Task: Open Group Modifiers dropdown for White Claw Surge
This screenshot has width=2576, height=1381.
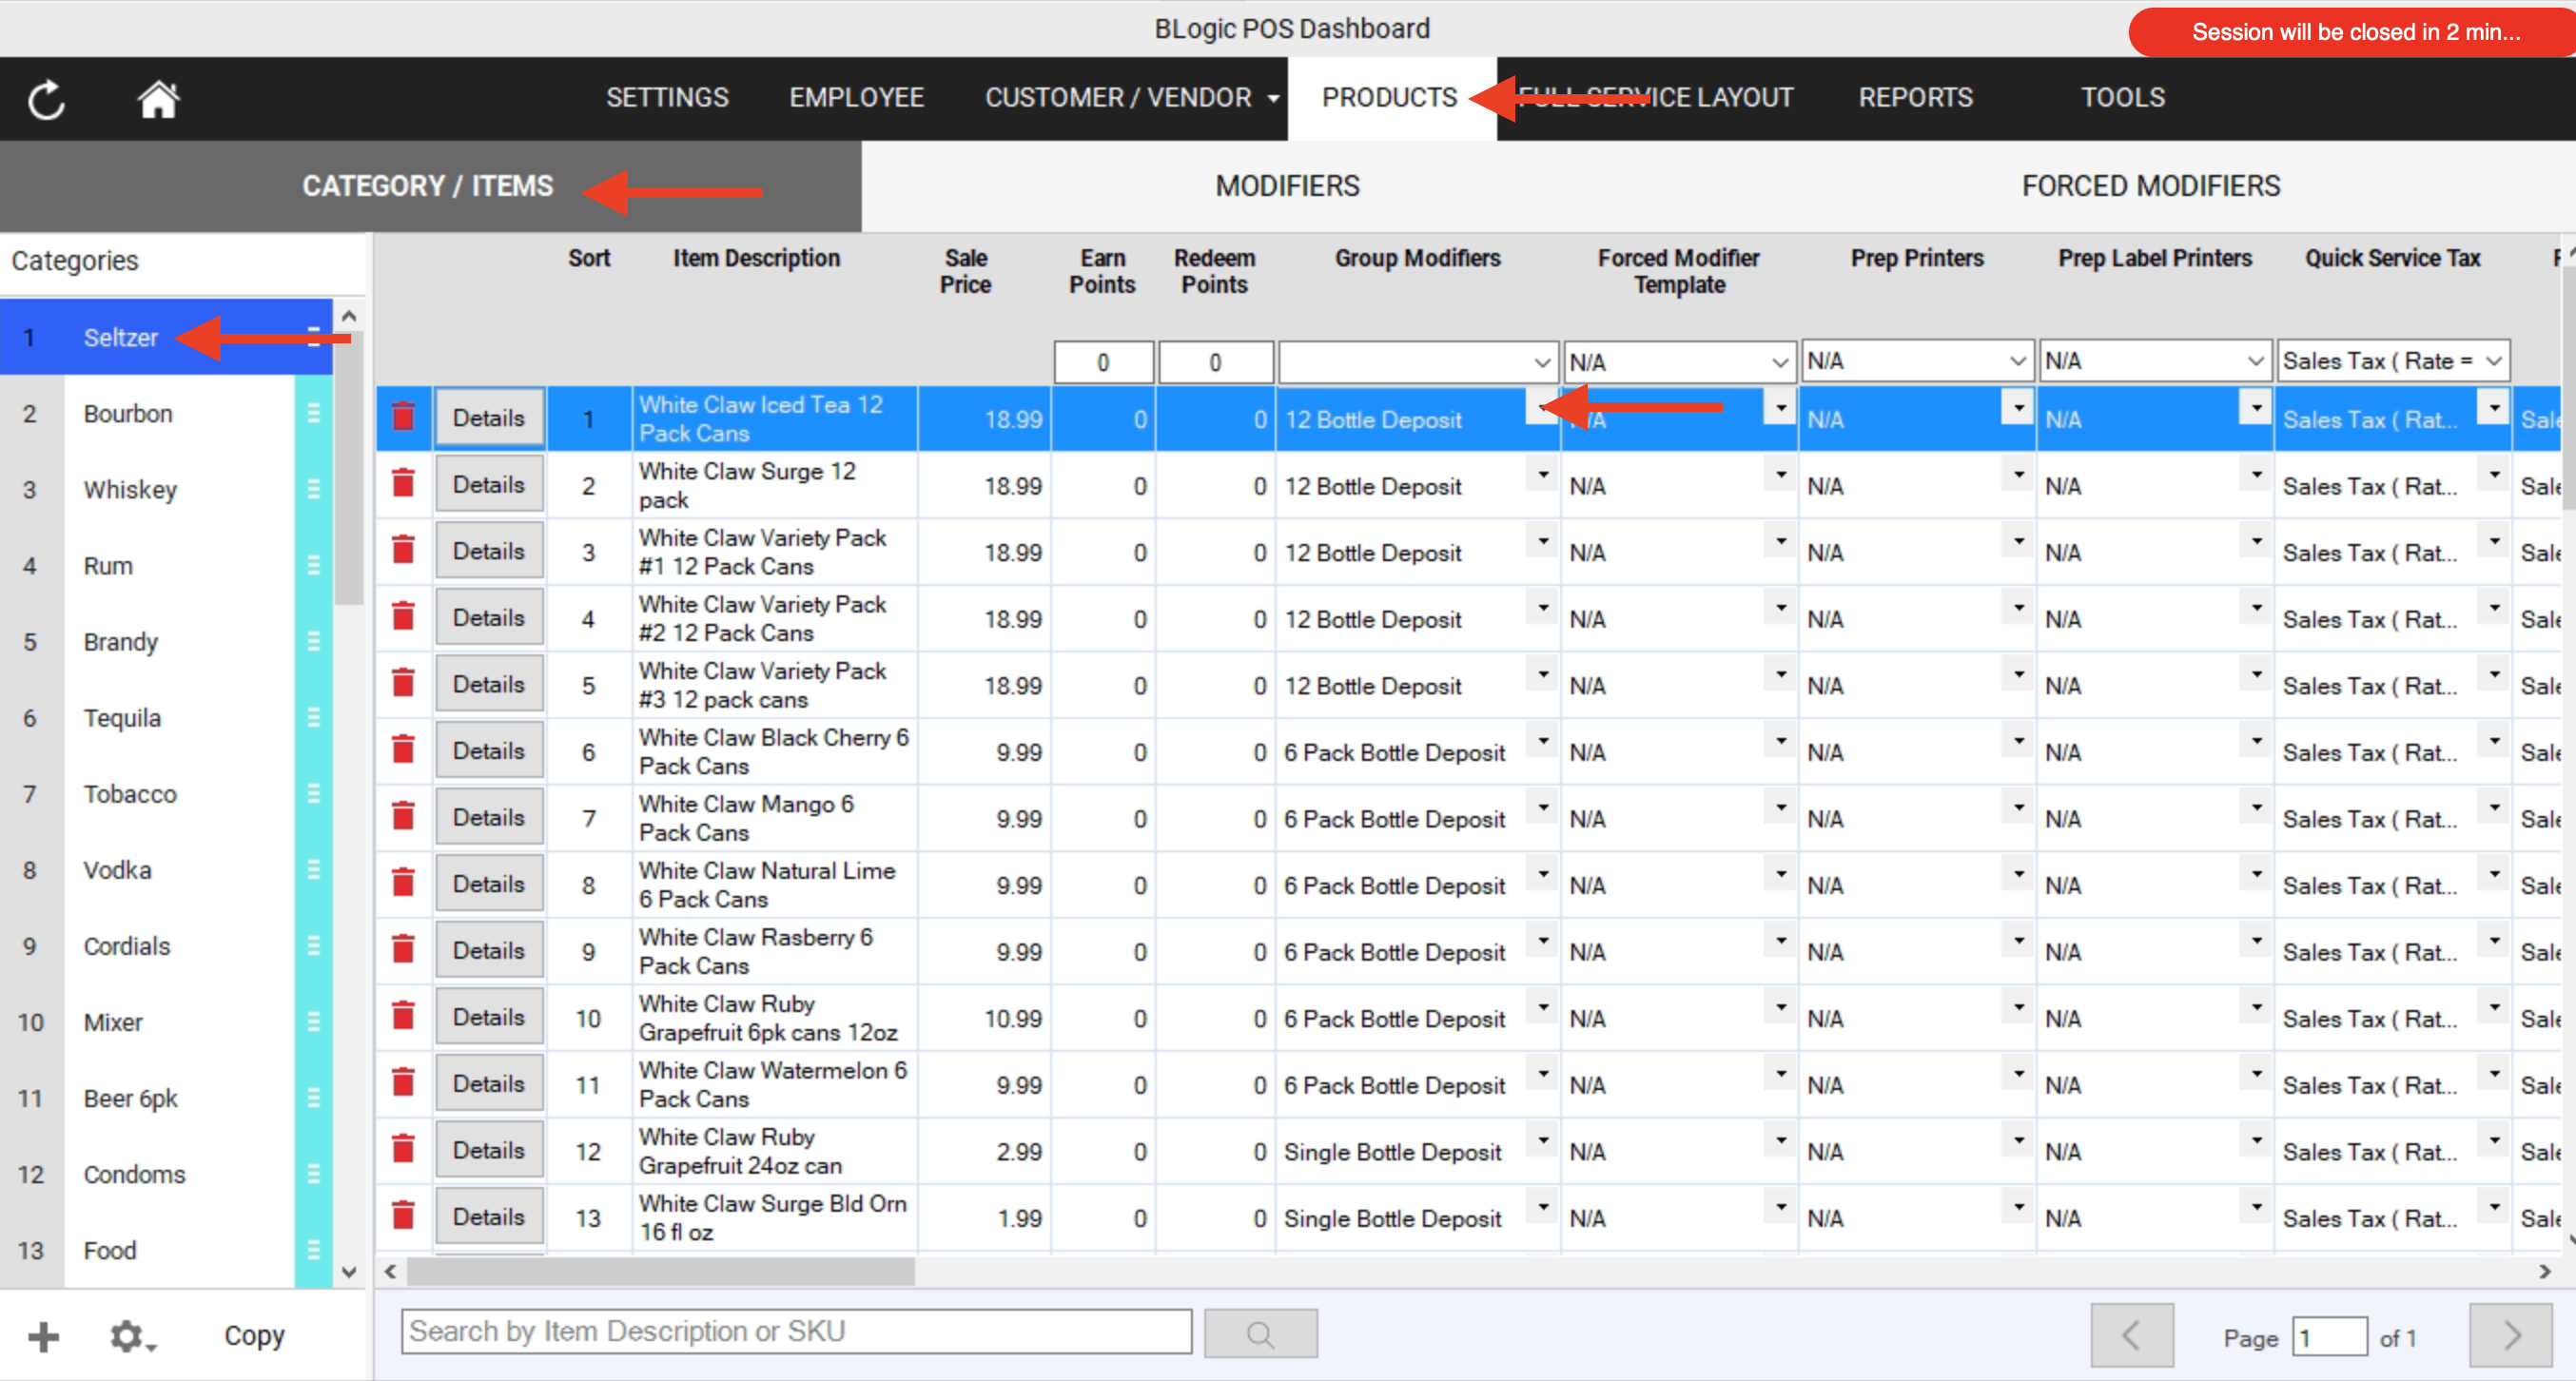Action: [1543, 474]
